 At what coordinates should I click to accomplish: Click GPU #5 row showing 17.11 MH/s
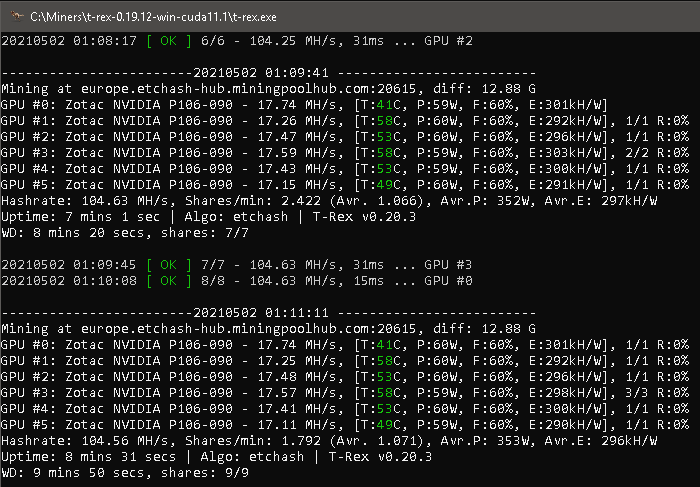[x=345, y=425]
